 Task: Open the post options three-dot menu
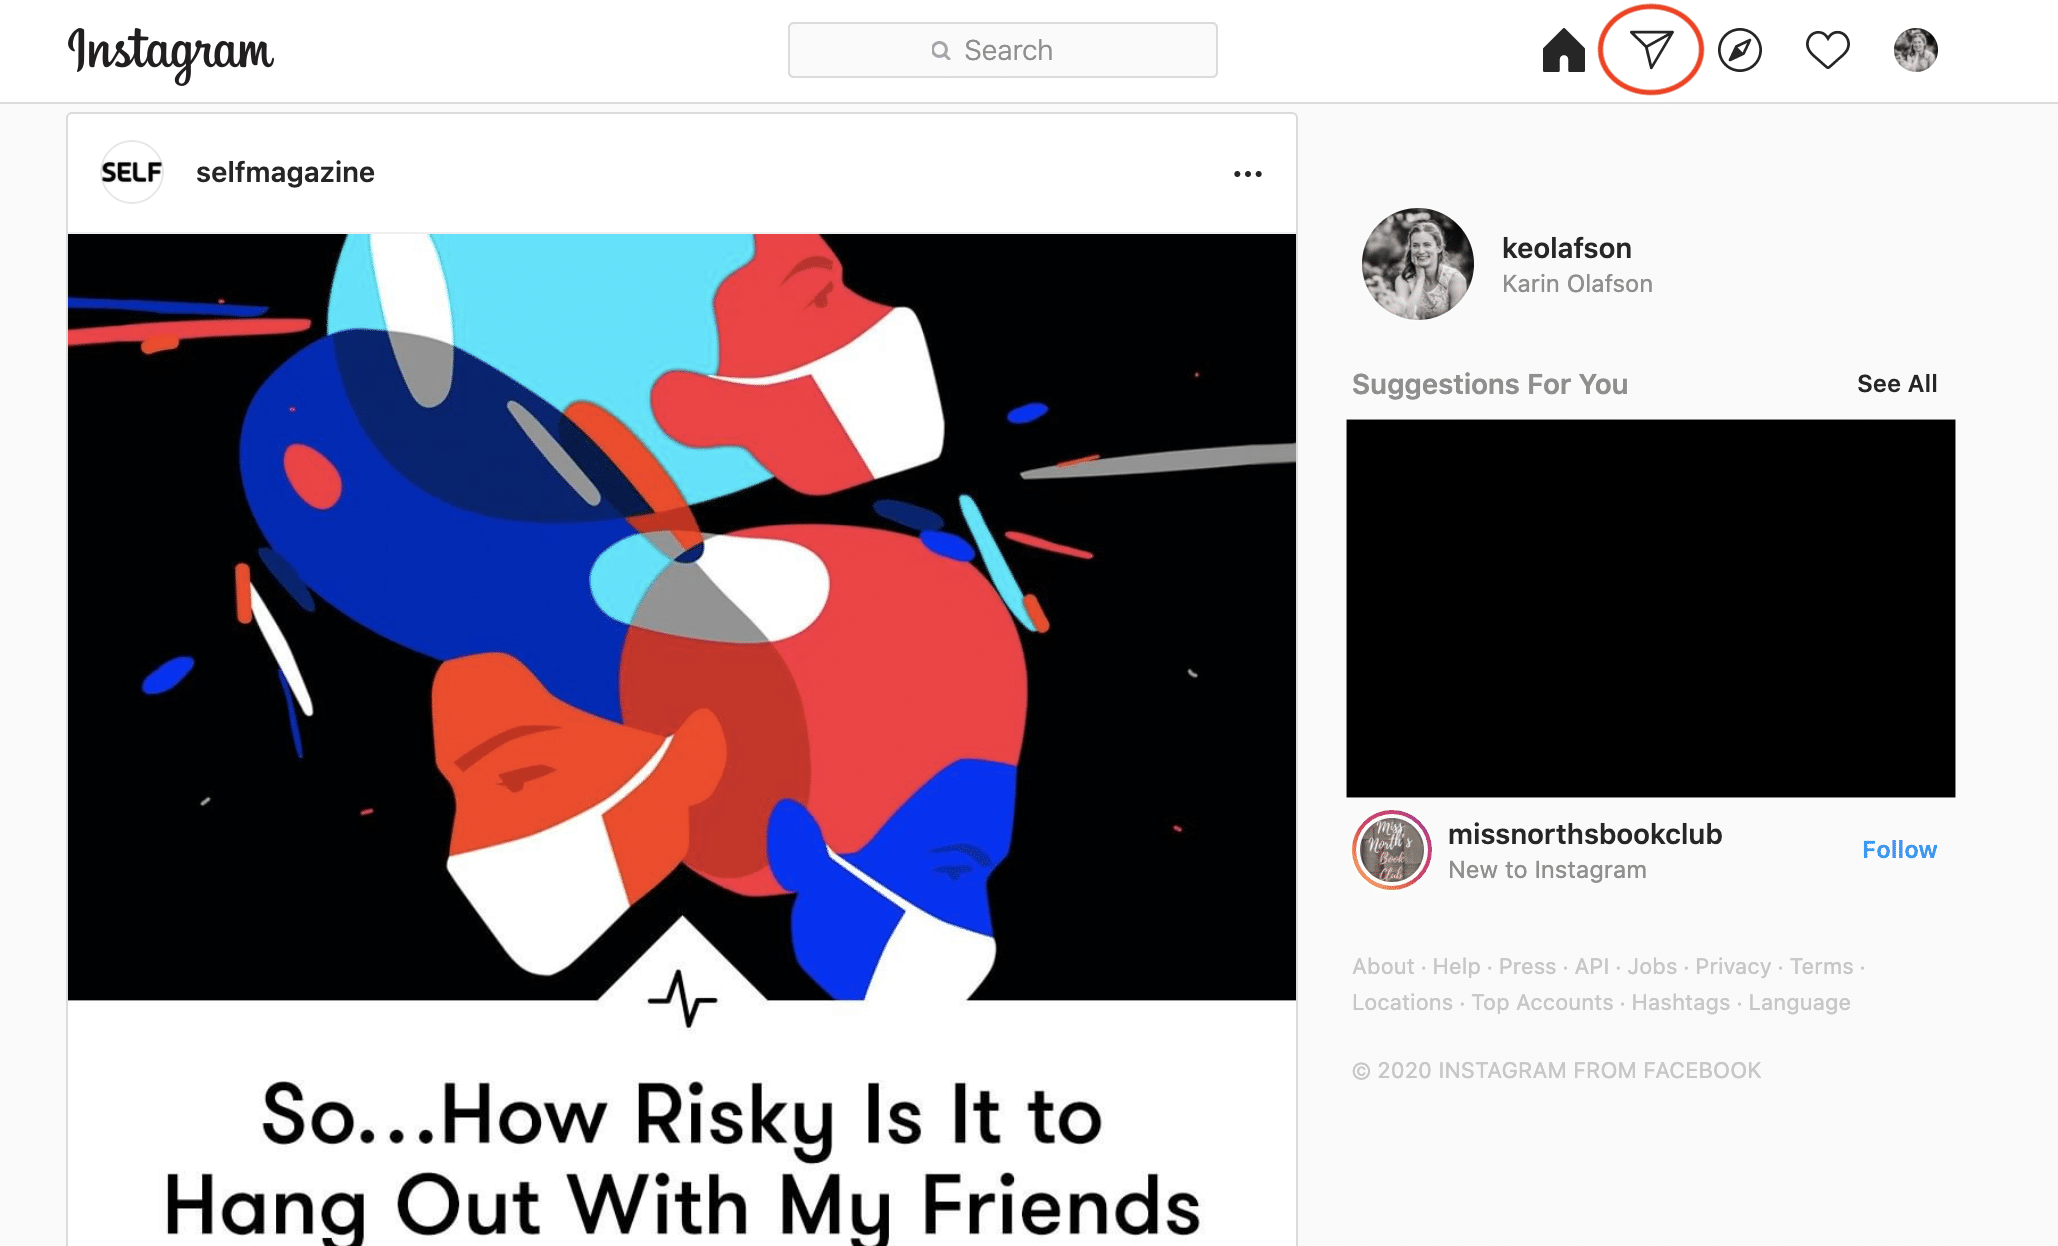point(1247,174)
